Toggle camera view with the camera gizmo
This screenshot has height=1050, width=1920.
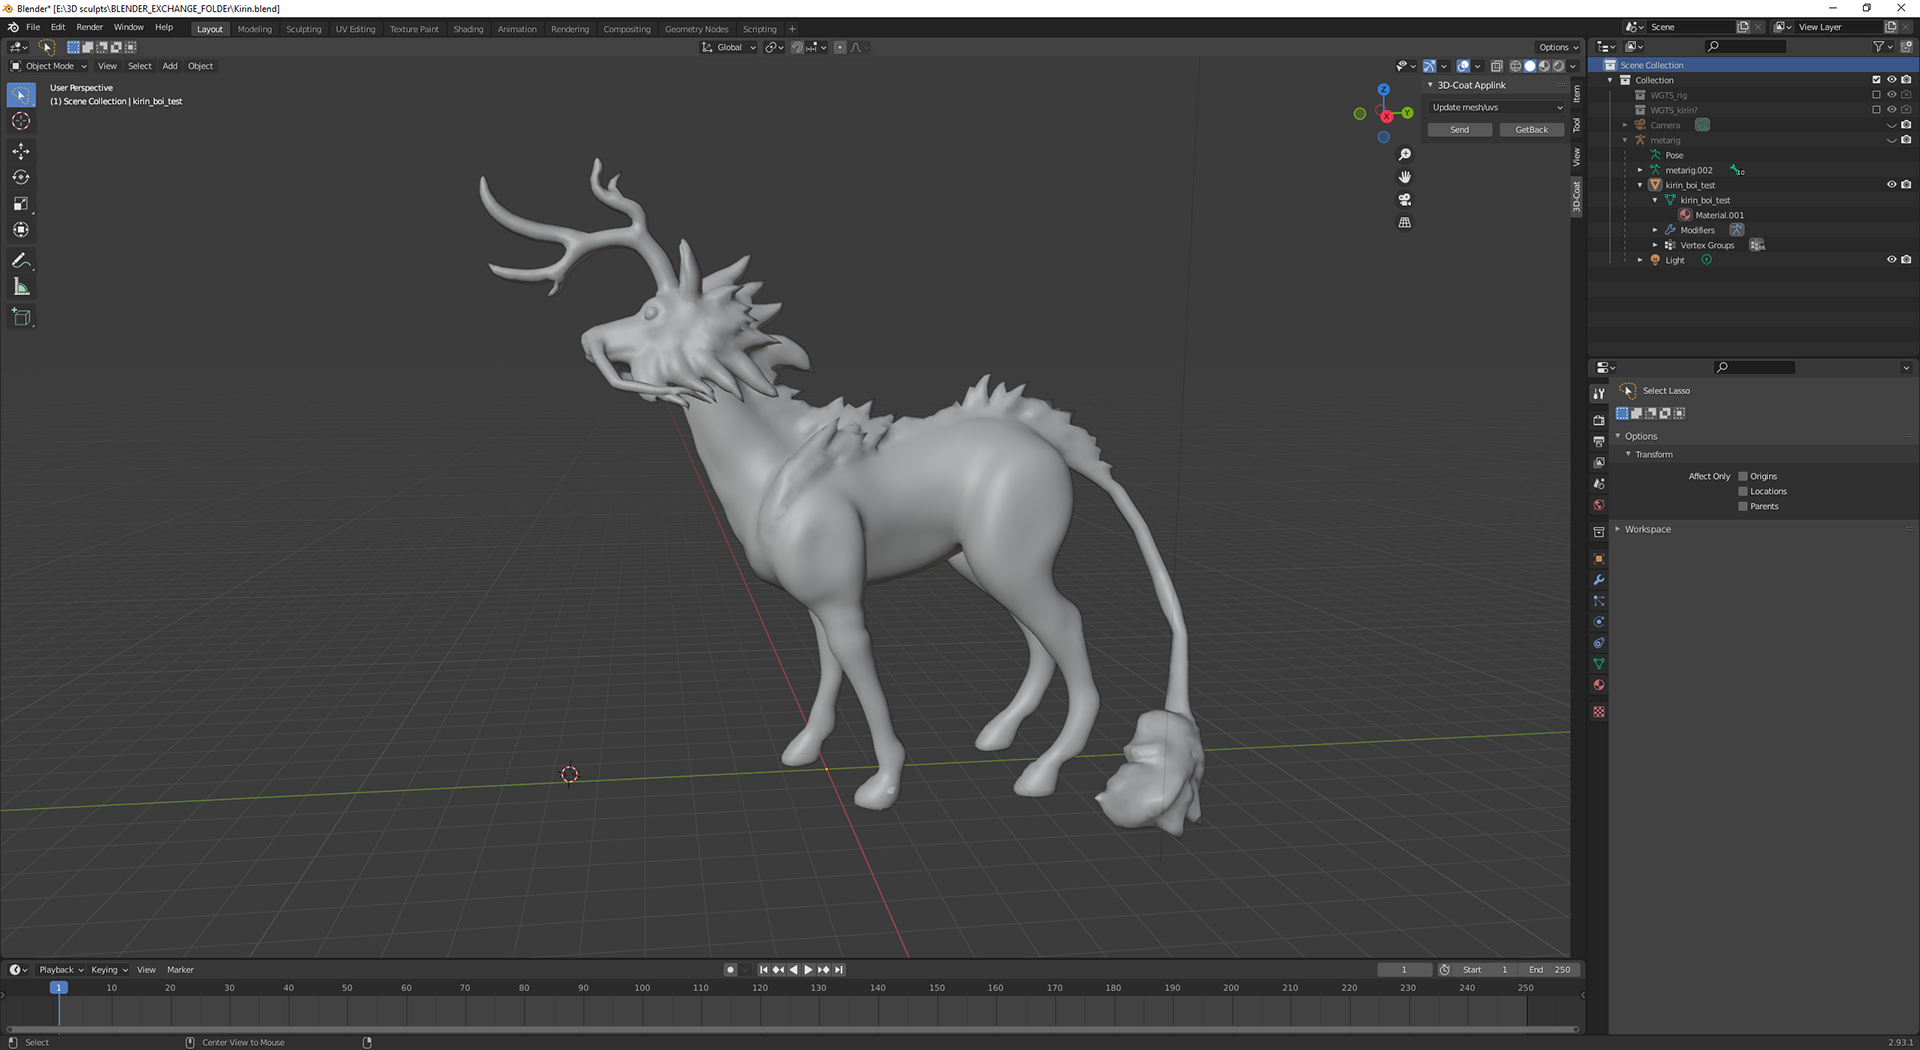click(x=1405, y=199)
